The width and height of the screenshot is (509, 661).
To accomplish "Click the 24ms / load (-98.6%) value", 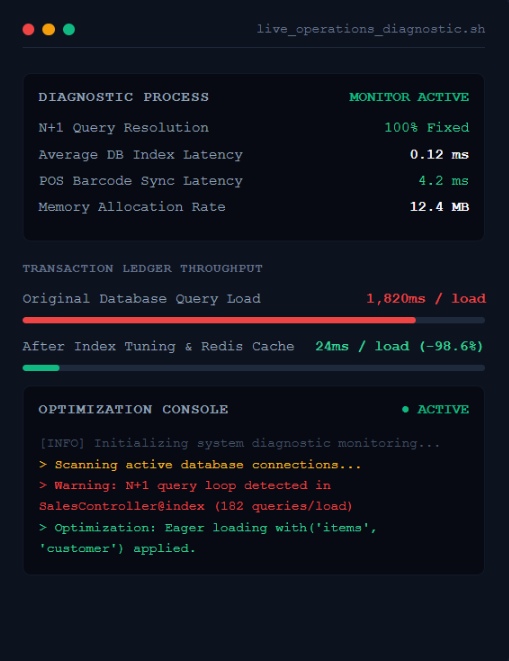I will [x=399, y=347].
